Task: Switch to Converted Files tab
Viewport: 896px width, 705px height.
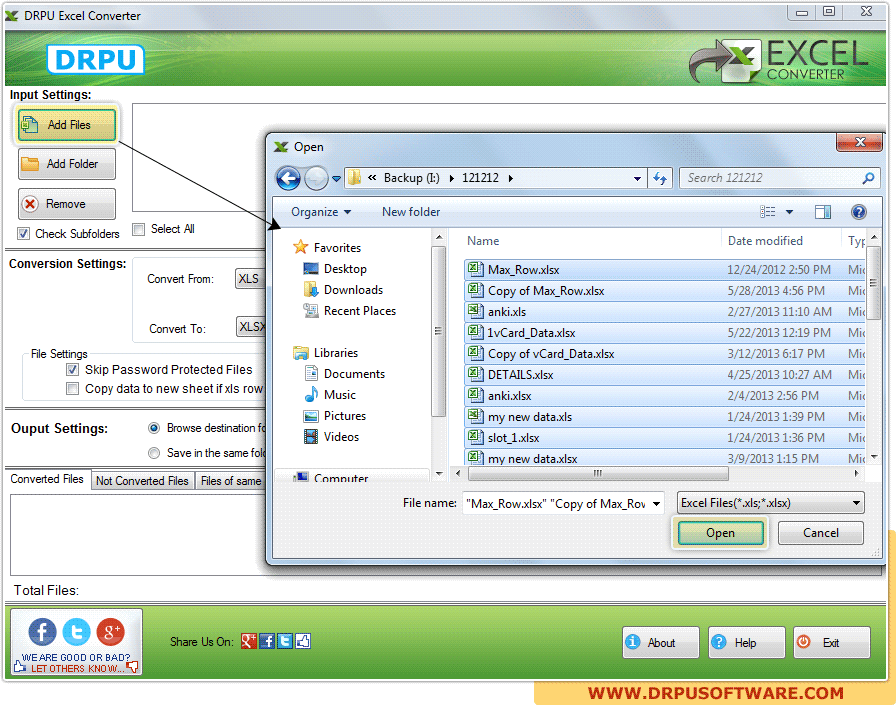Action: coord(47,479)
